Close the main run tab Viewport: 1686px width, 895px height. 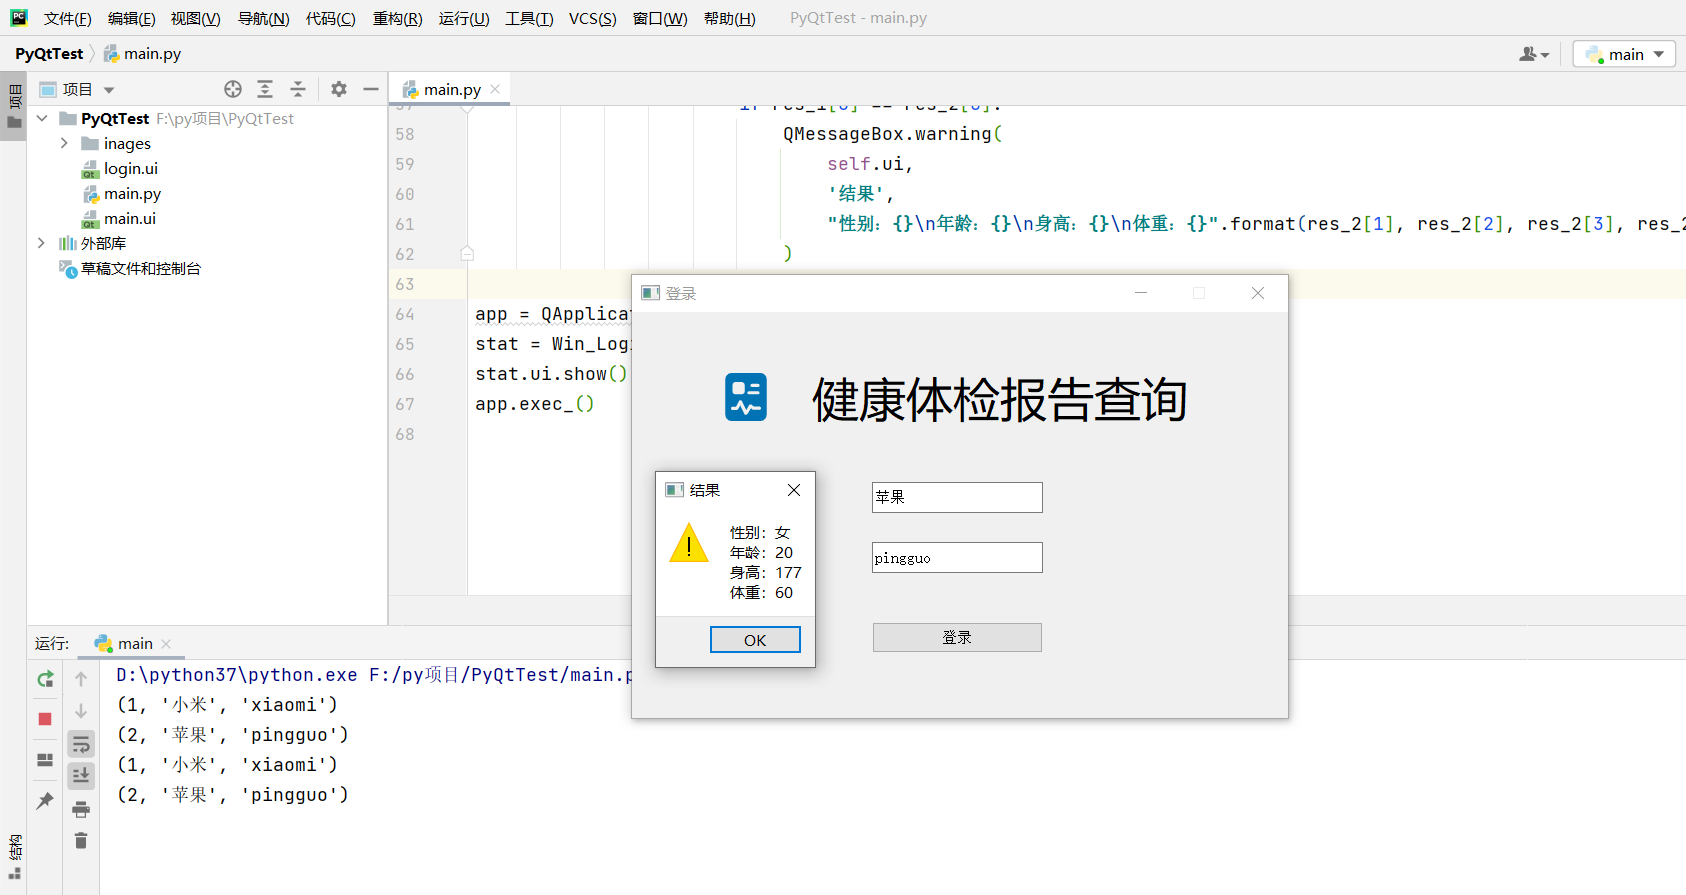[166, 644]
